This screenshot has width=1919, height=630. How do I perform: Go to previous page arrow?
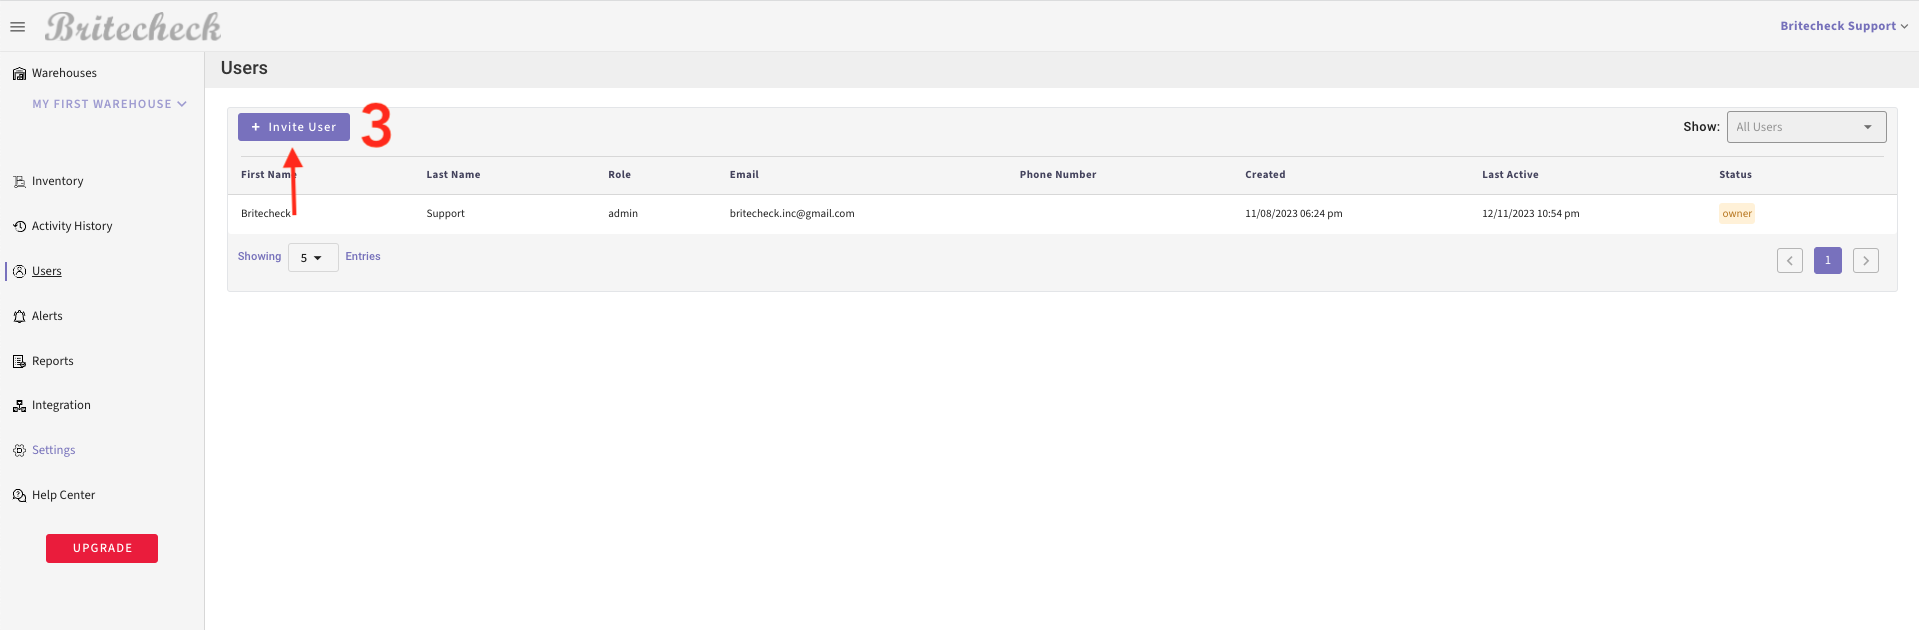coord(1790,261)
